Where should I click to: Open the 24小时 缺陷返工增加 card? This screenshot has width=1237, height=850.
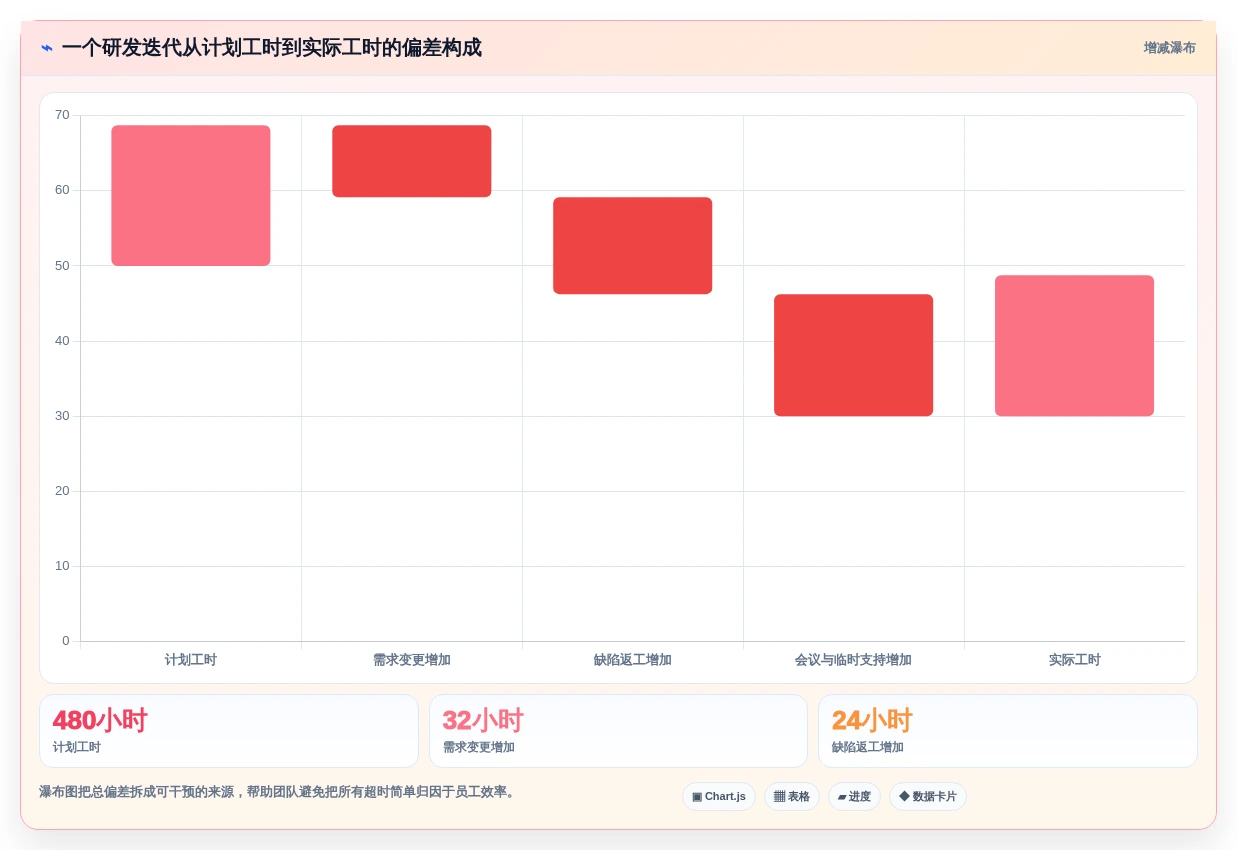pyautogui.click(x=1008, y=731)
